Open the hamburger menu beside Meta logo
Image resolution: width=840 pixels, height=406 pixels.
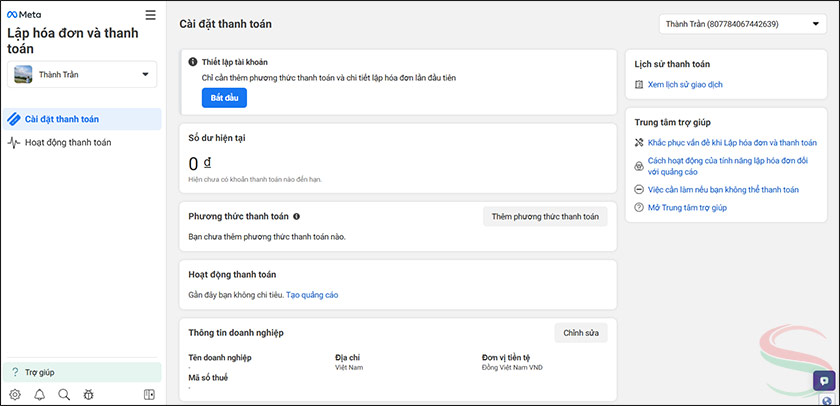tap(150, 15)
